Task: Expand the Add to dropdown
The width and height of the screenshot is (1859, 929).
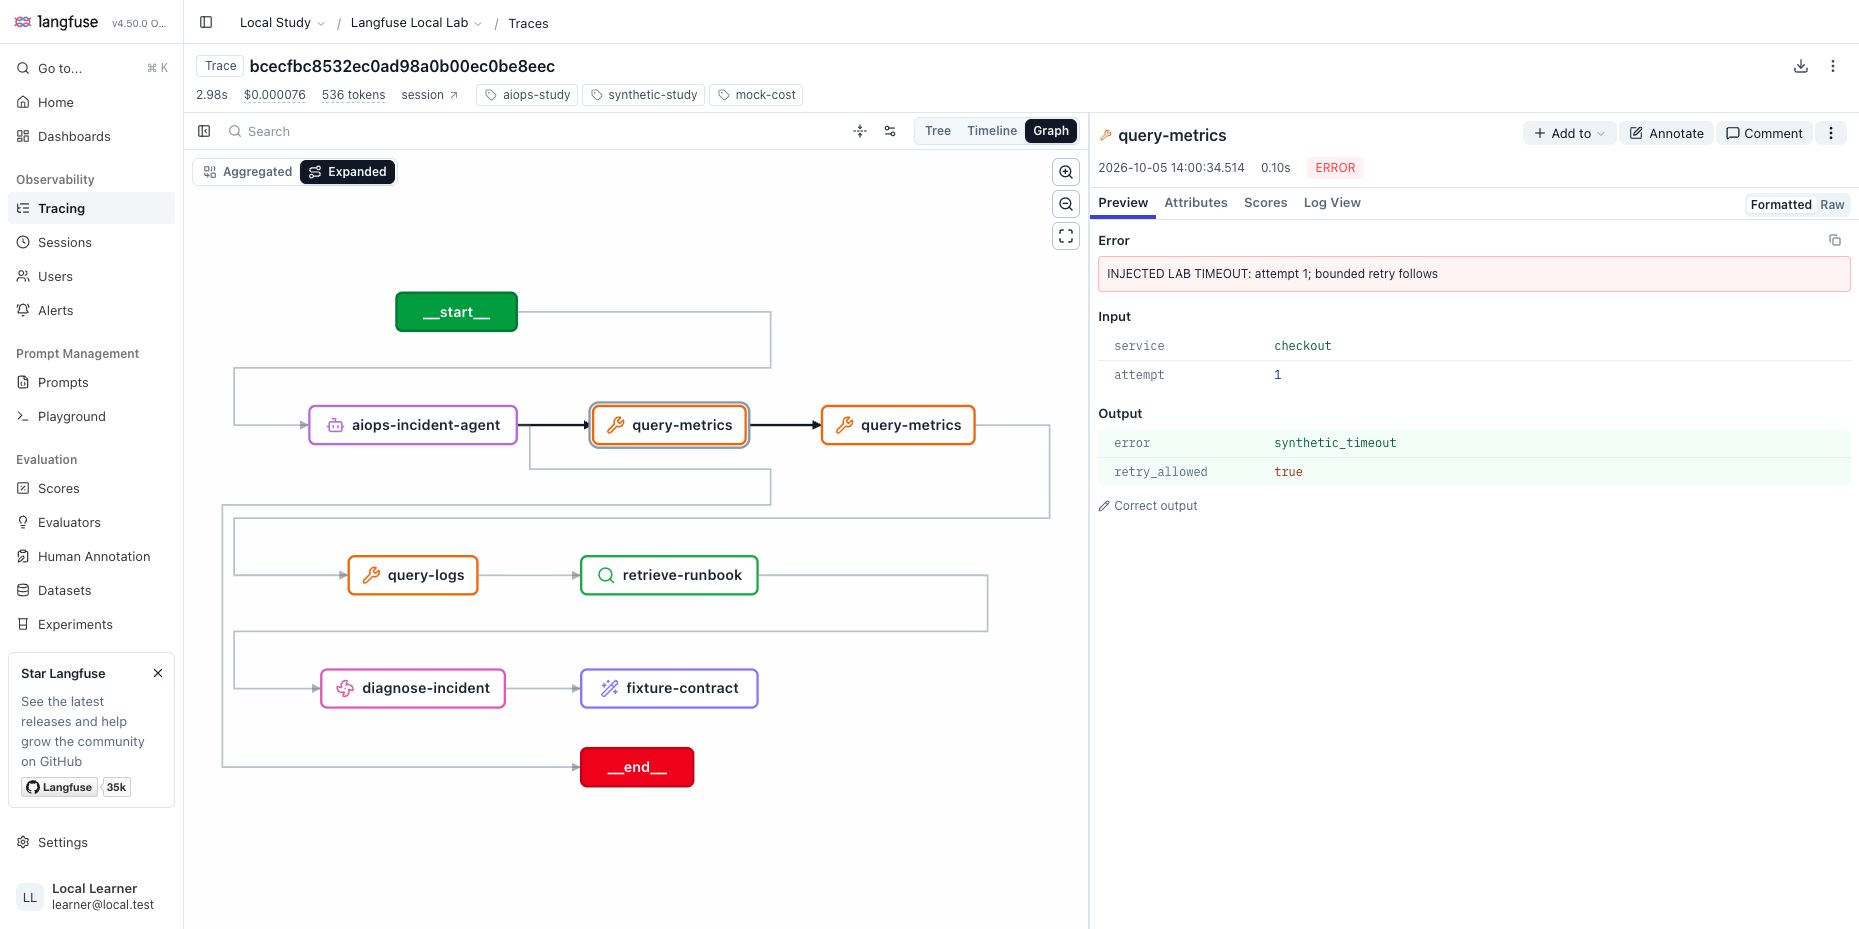Action: pos(1569,133)
